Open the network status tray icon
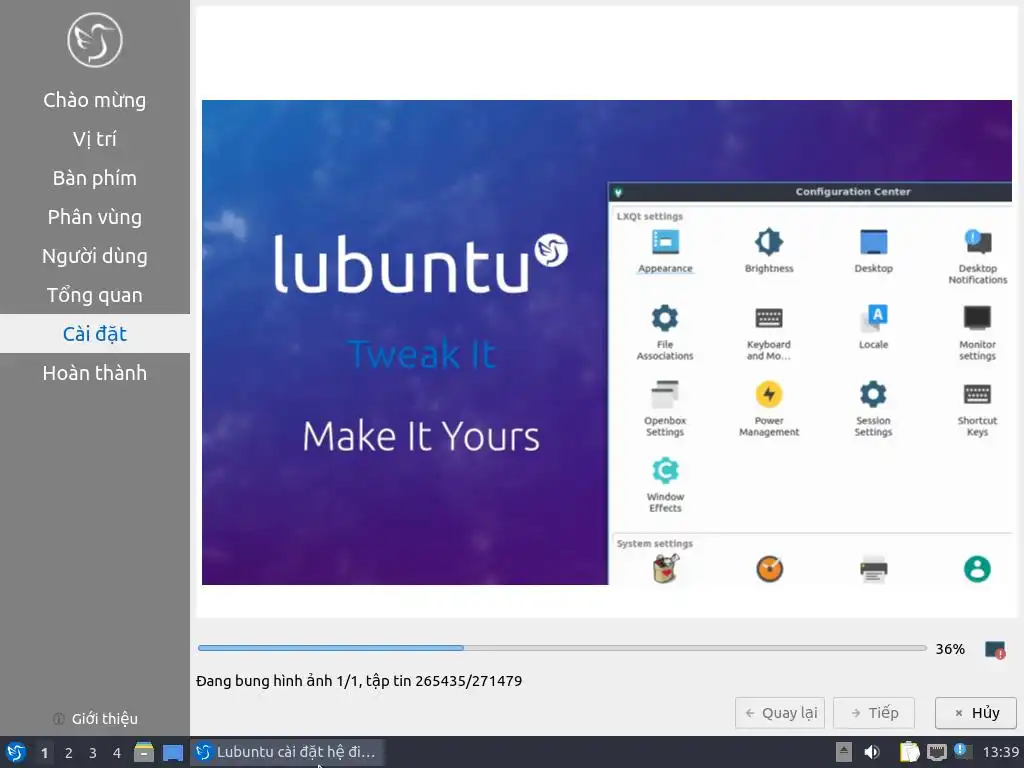The width and height of the screenshot is (1024, 768). (936, 752)
